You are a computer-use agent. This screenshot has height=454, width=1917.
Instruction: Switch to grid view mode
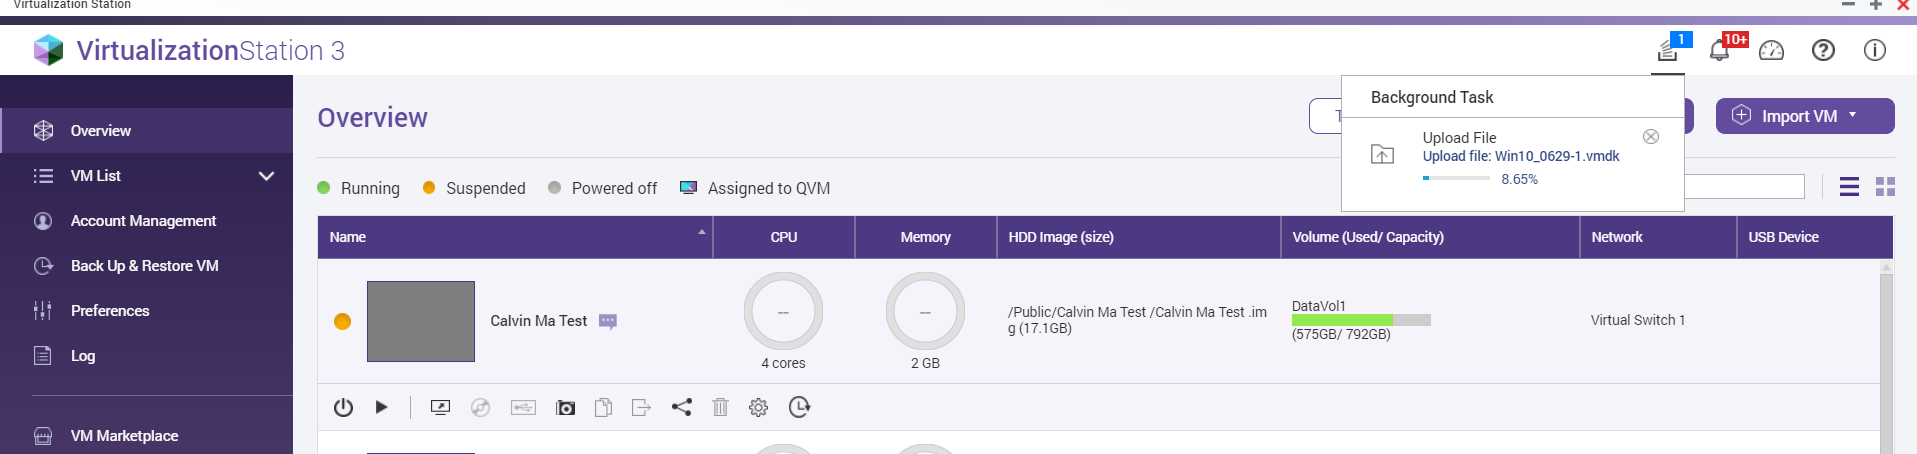pyautogui.click(x=1885, y=187)
